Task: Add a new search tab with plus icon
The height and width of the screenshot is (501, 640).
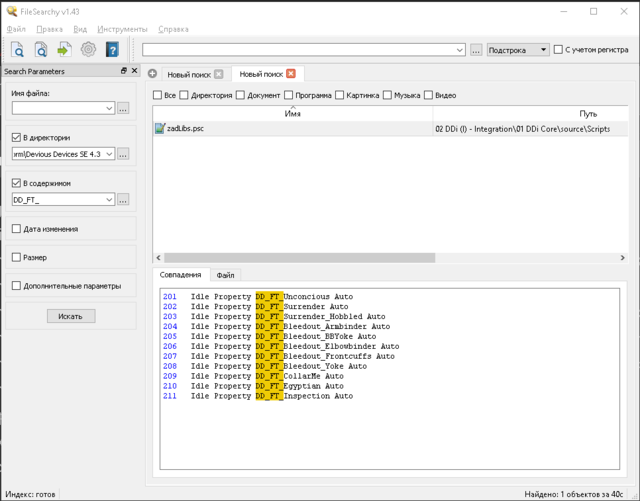Action: click(x=153, y=74)
